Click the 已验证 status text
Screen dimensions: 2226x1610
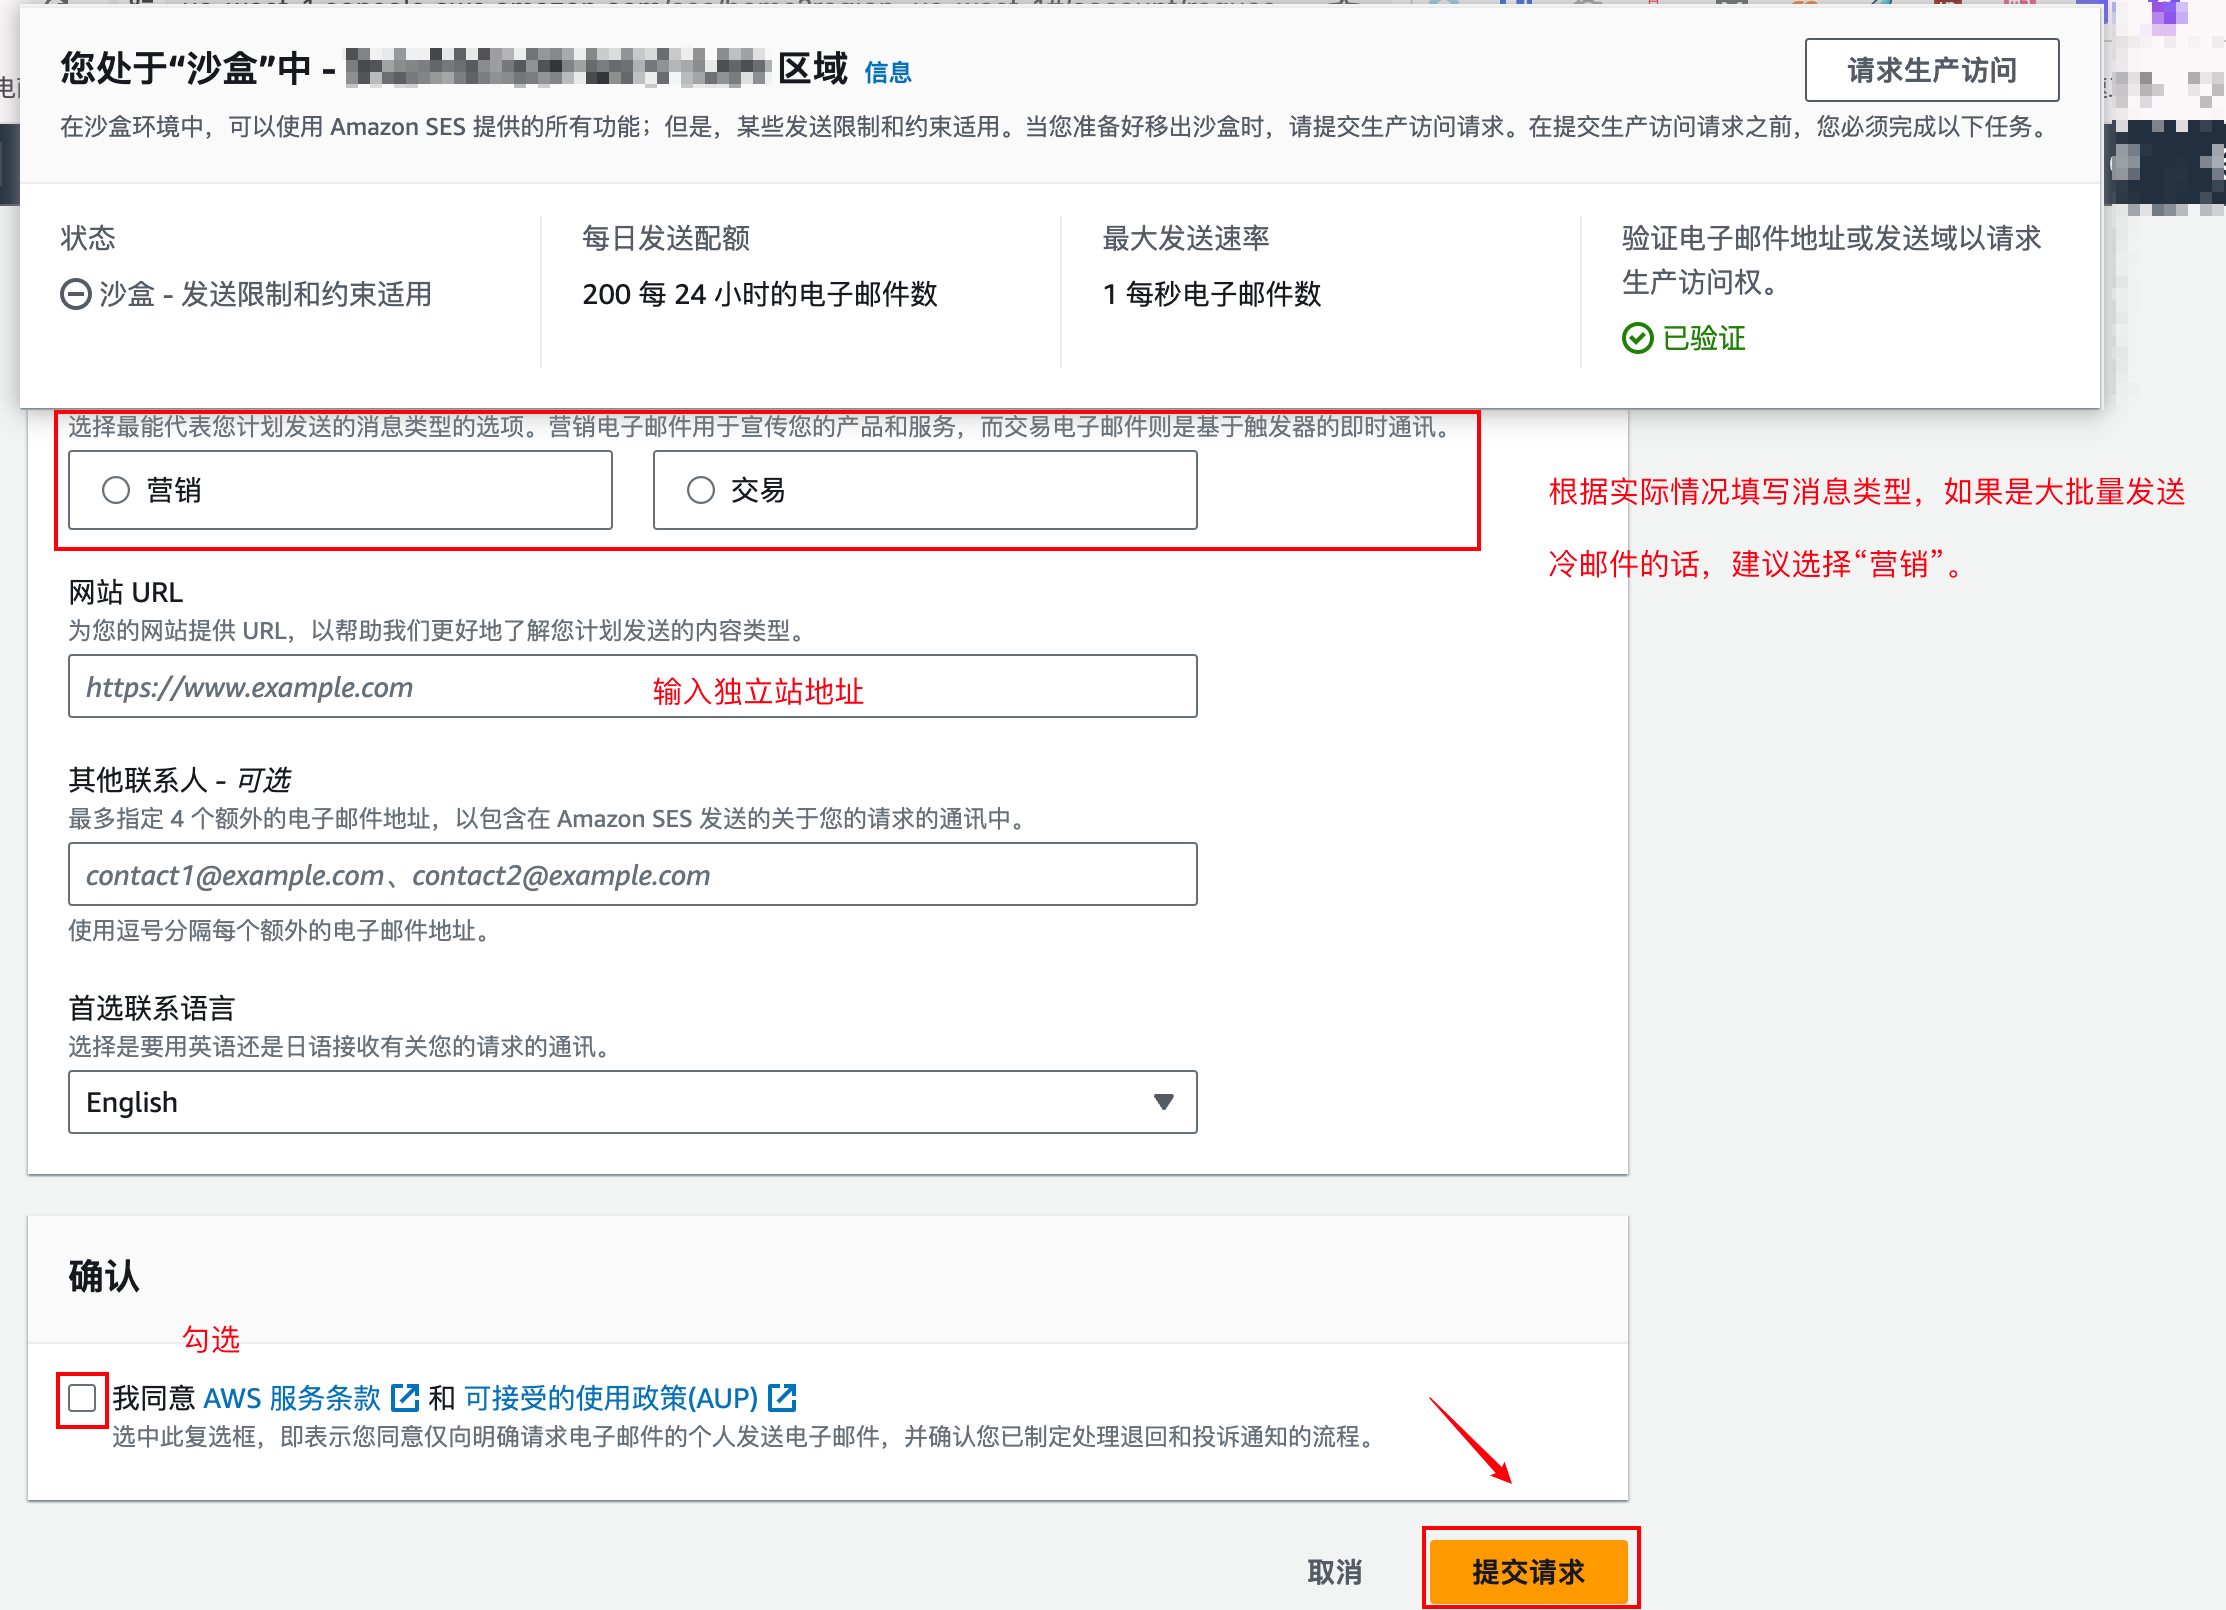click(1704, 338)
